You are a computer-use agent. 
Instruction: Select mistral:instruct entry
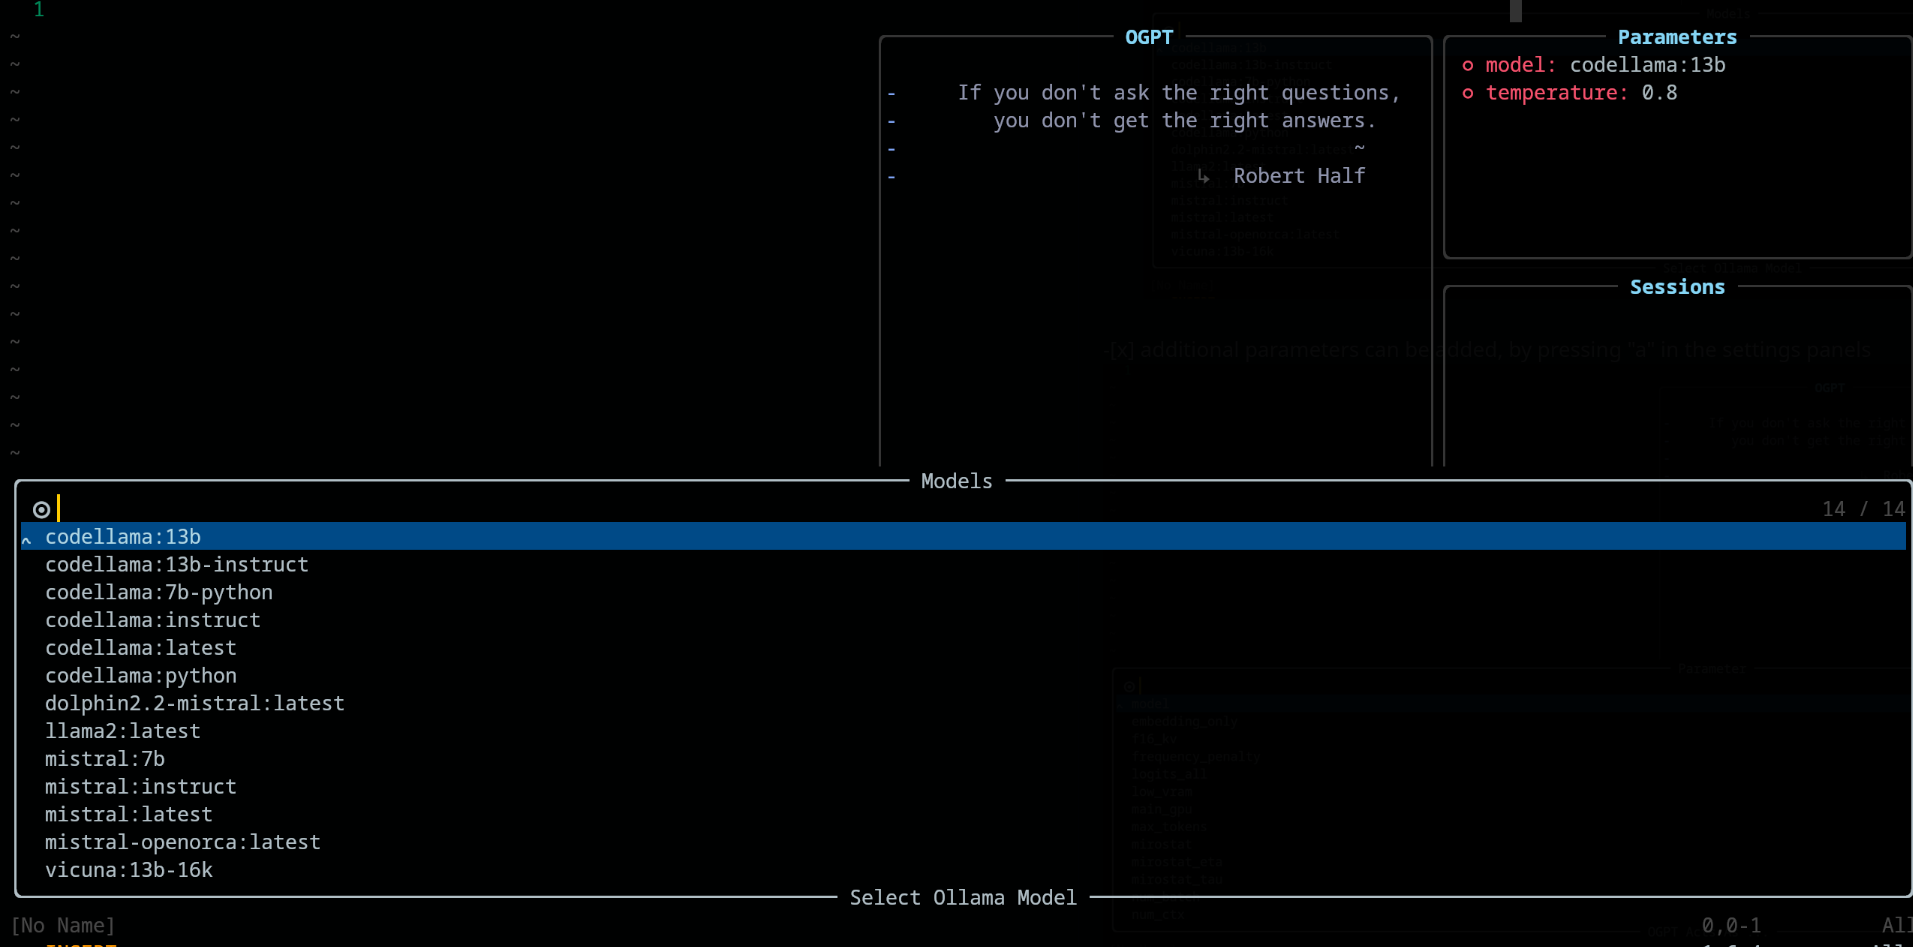pos(141,787)
